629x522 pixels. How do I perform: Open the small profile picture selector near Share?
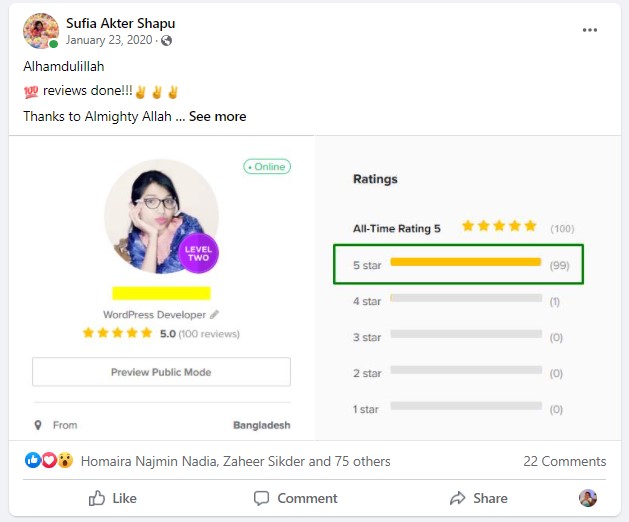point(588,498)
